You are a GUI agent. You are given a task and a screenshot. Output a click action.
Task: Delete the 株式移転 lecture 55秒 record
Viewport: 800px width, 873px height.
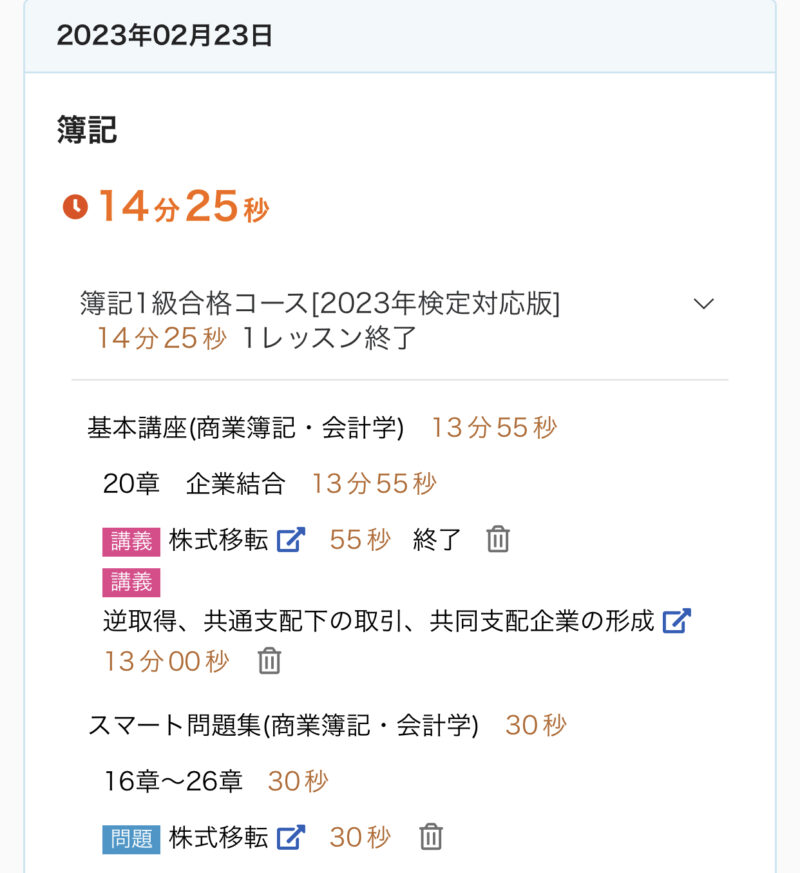pyautogui.click(x=498, y=540)
